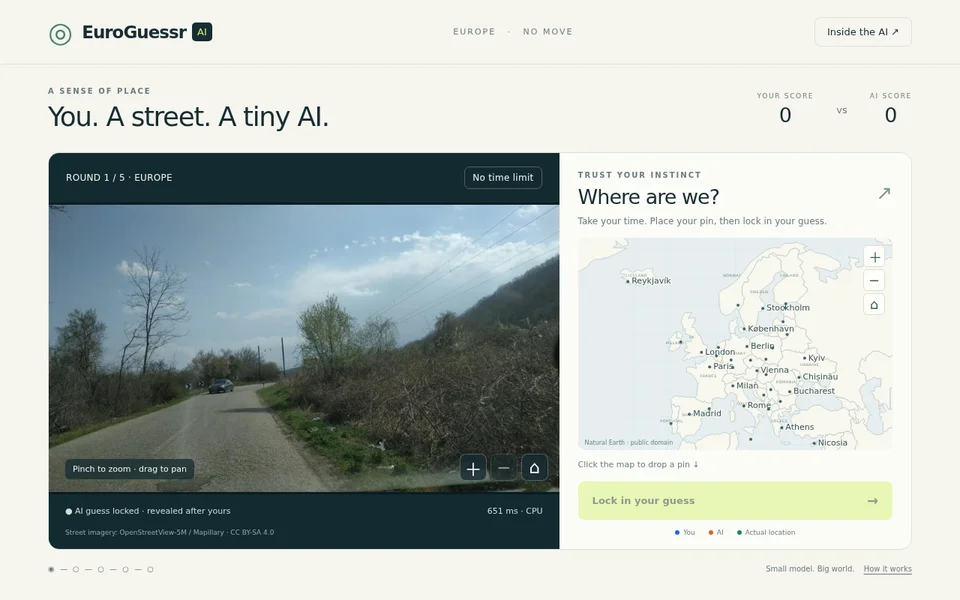This screenshot has width=960, height=600.
Task: Choose Bucharest on the map
Action: (x=790, y=391)
